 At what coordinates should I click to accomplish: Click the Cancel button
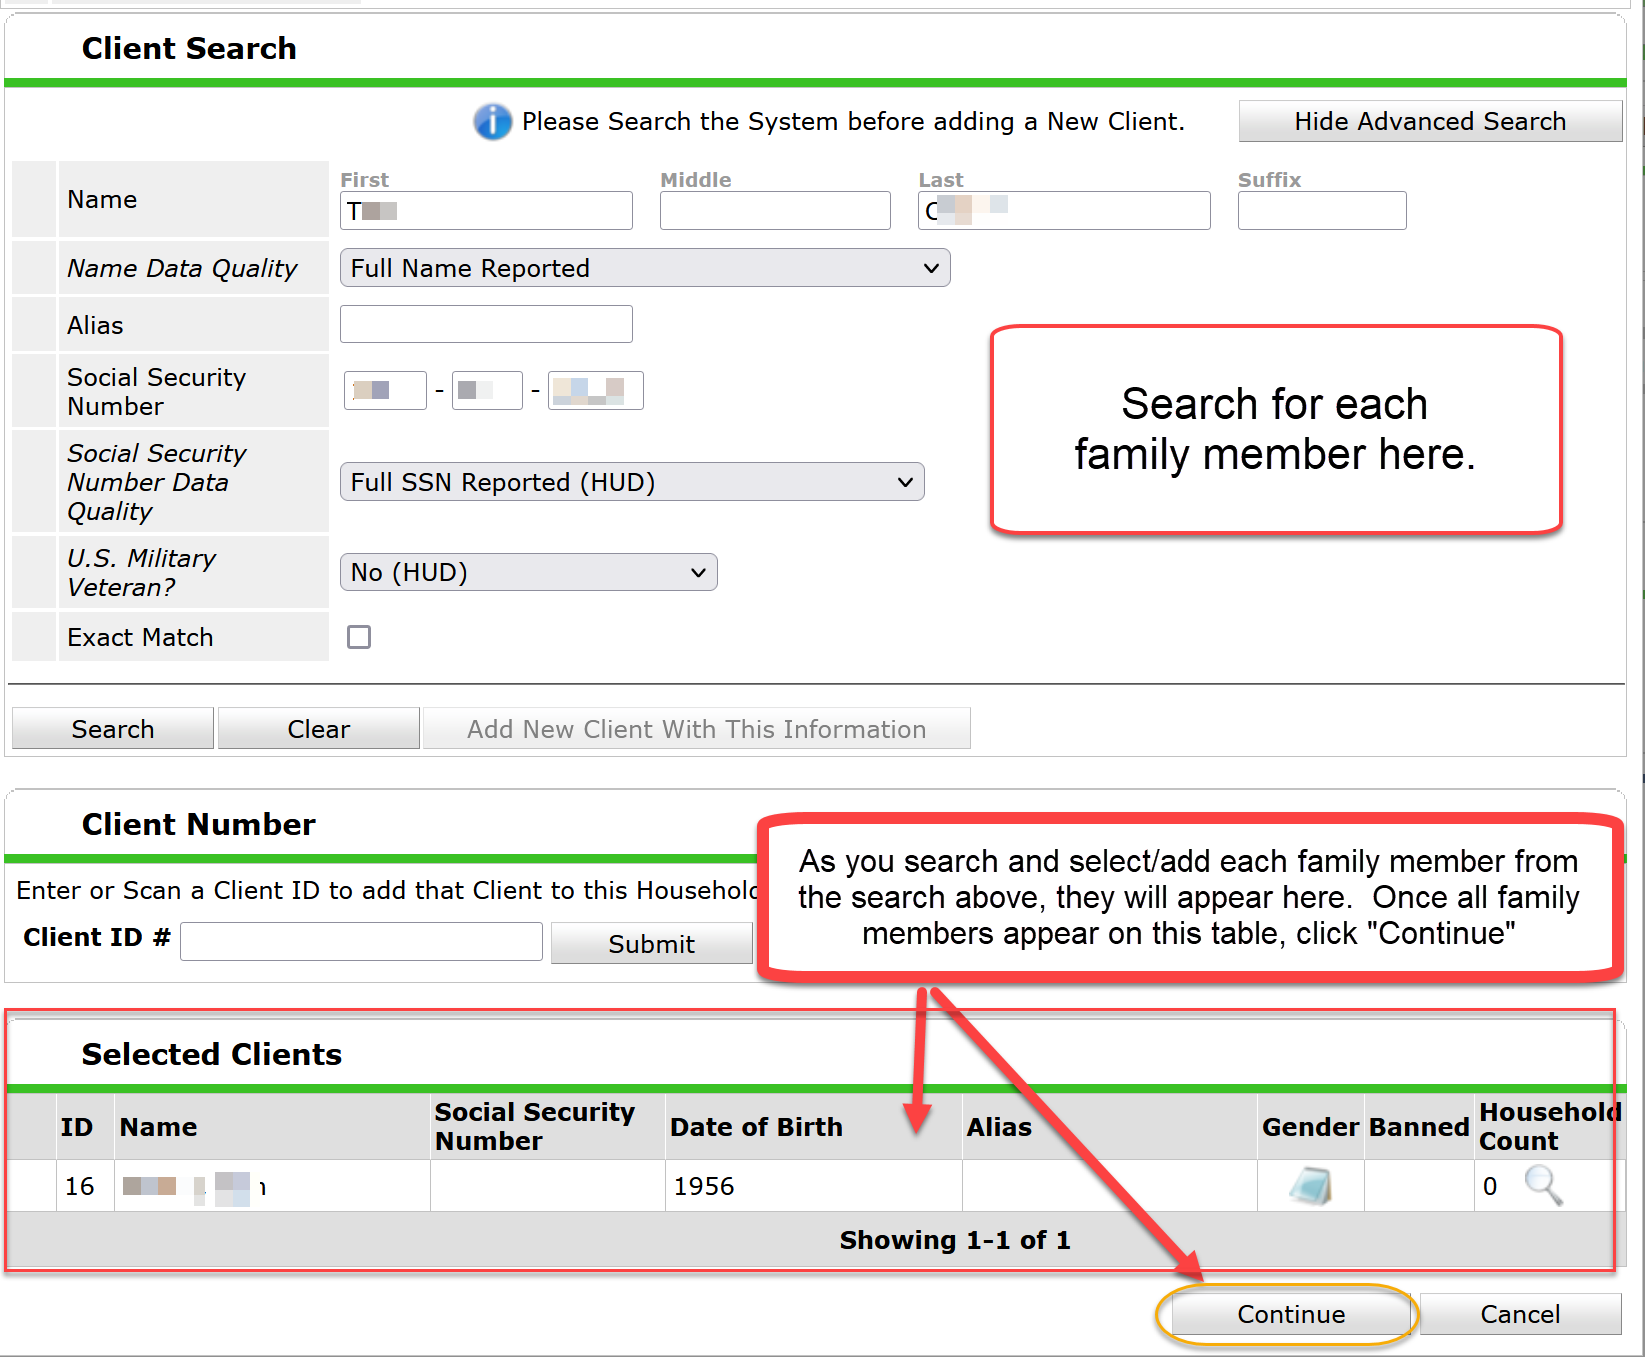(x=1519, y=1314)
